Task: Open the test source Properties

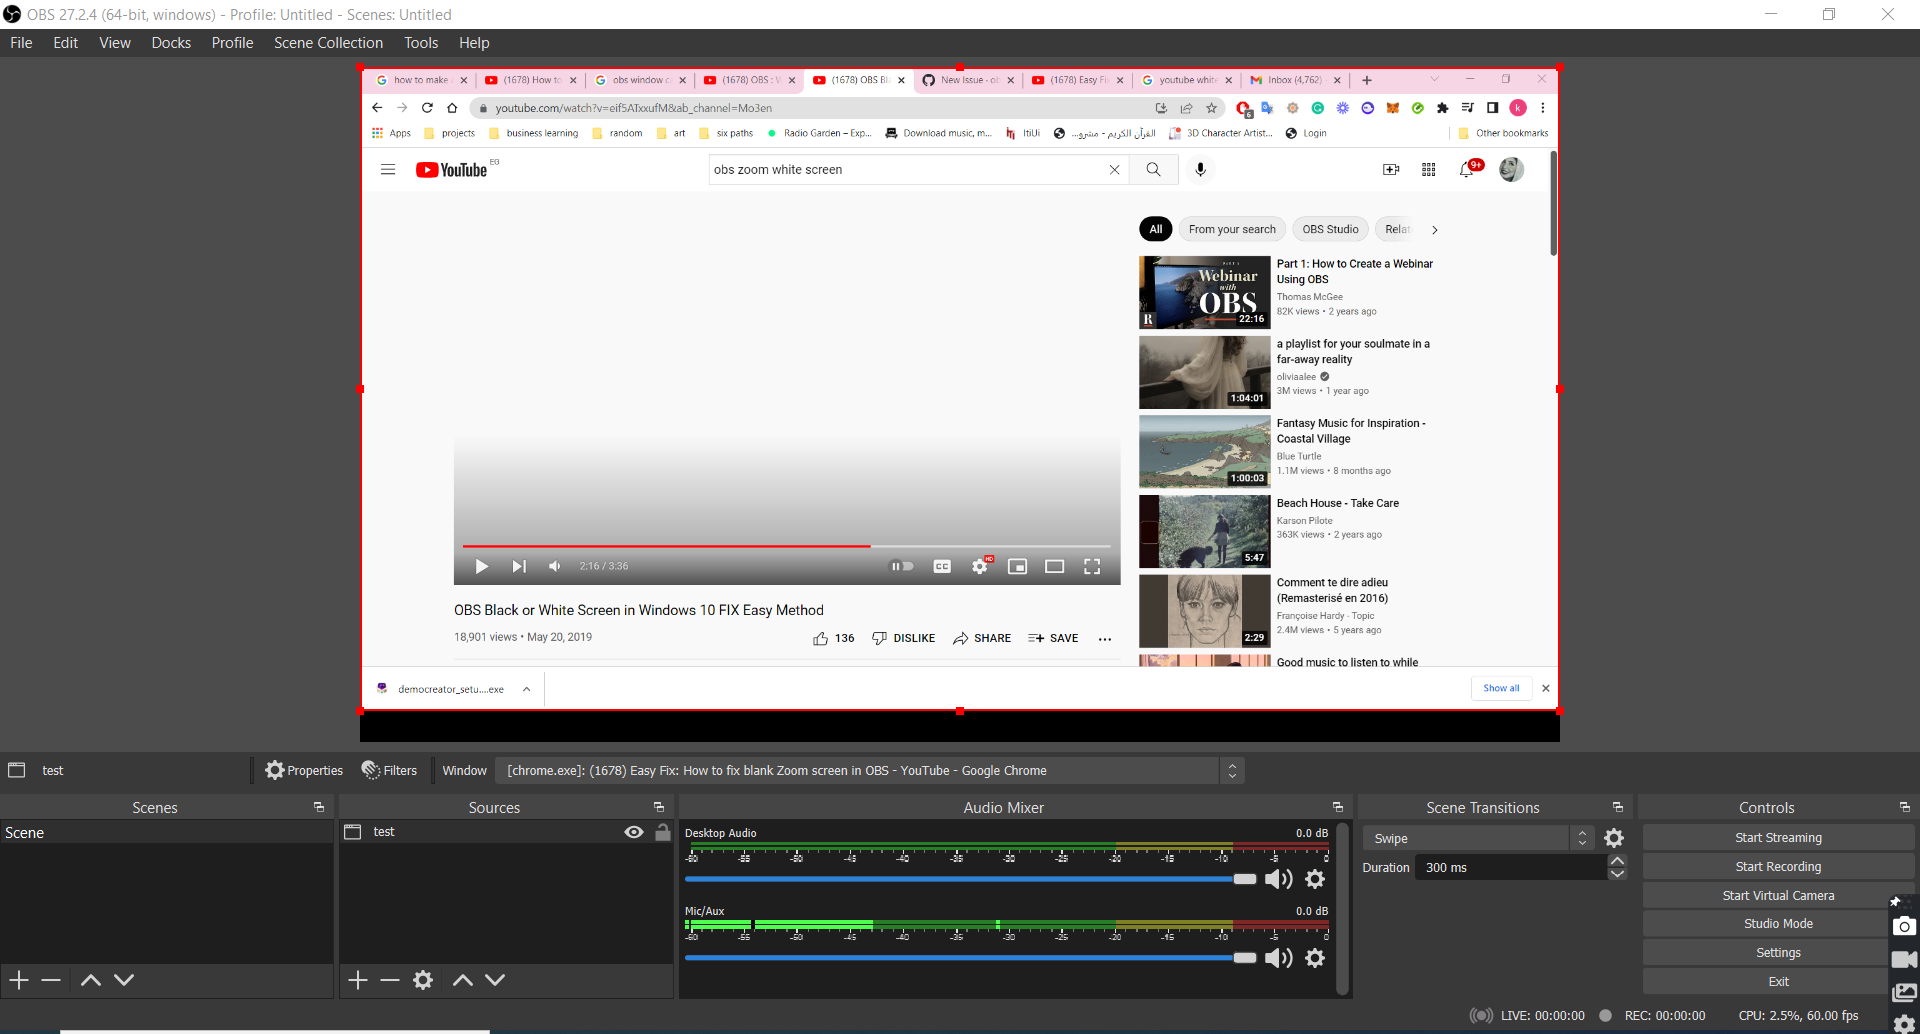Action: tap(303, 770)
